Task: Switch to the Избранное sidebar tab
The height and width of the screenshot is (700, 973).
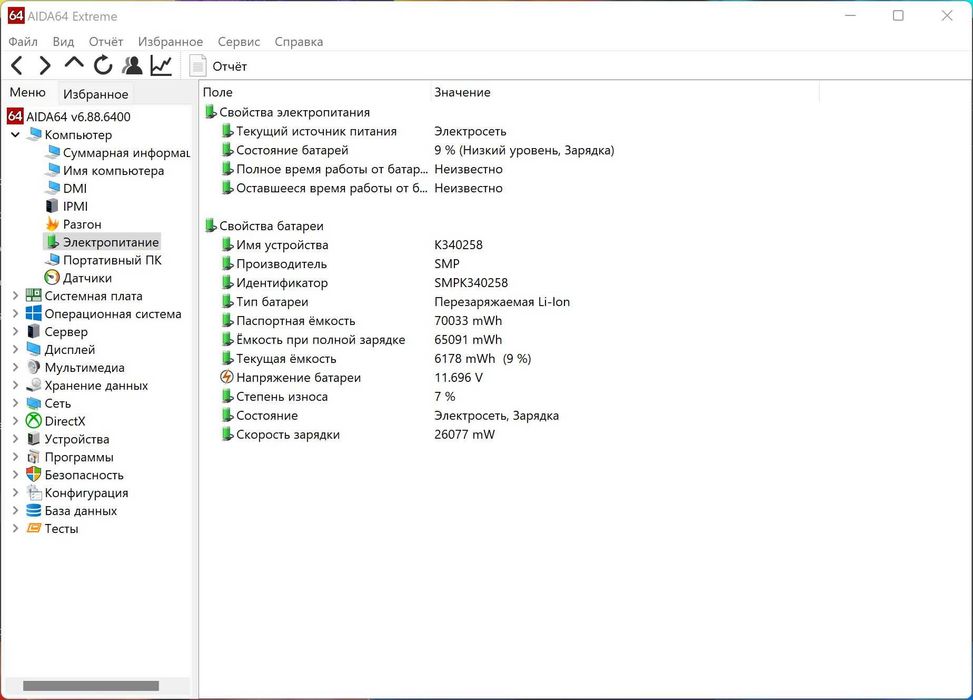Action: [x=96, y=94]
